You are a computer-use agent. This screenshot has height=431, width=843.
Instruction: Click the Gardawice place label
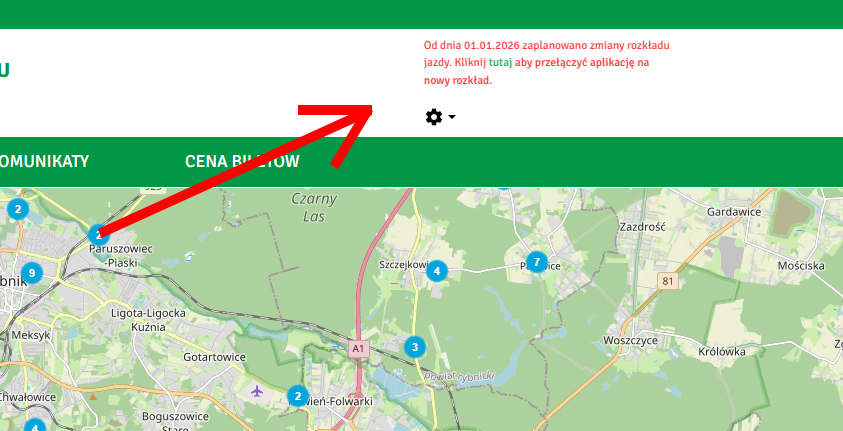coord(734,212)
